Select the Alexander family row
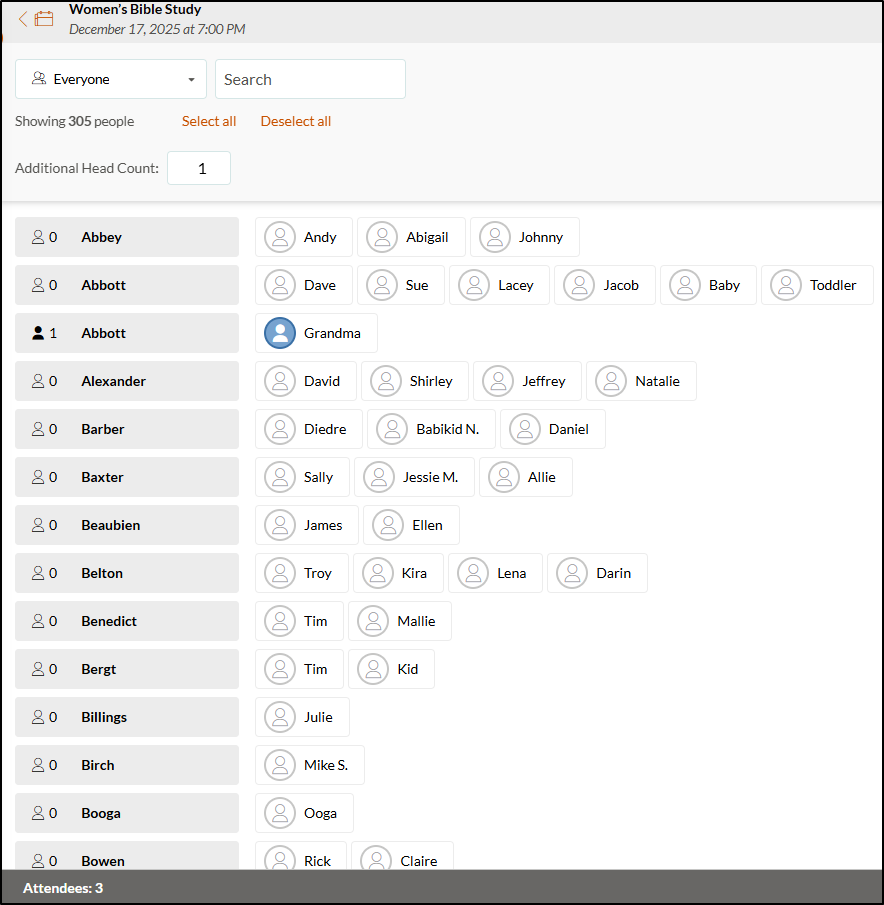The image size is (884, 905). (x=127, y=381)
